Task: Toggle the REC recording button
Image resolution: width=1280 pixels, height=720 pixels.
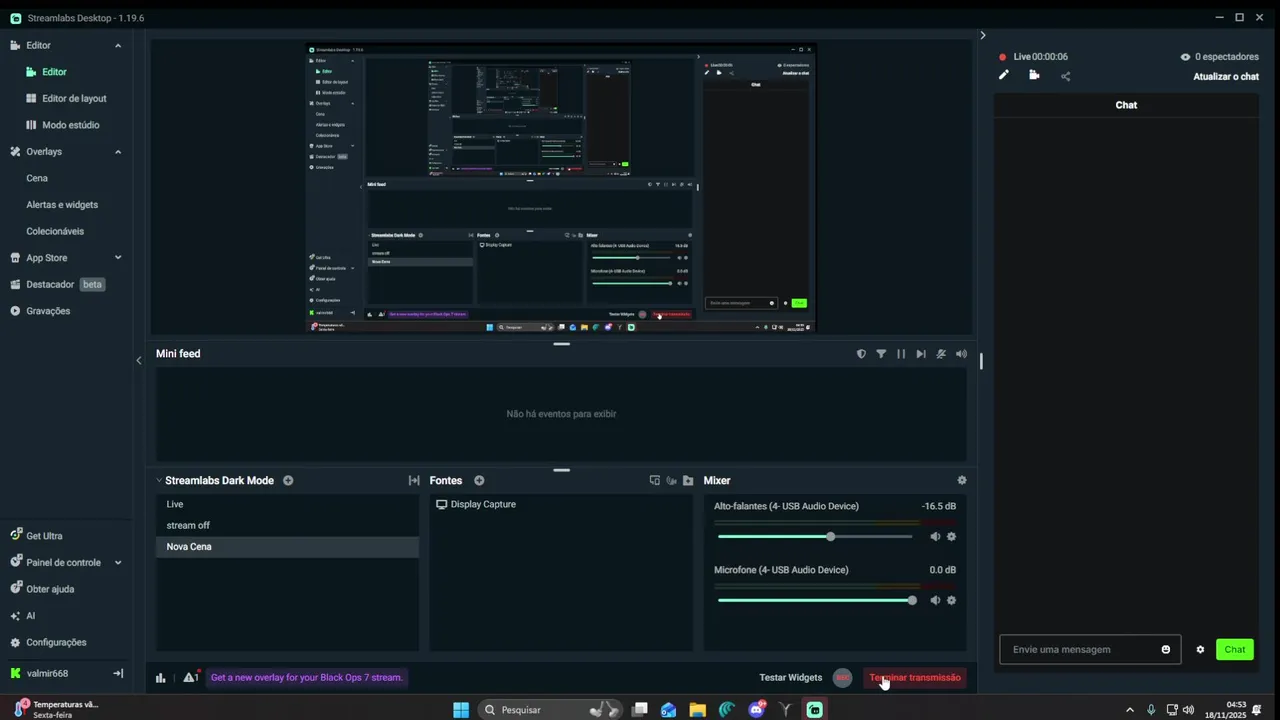Action: [842, 677]
